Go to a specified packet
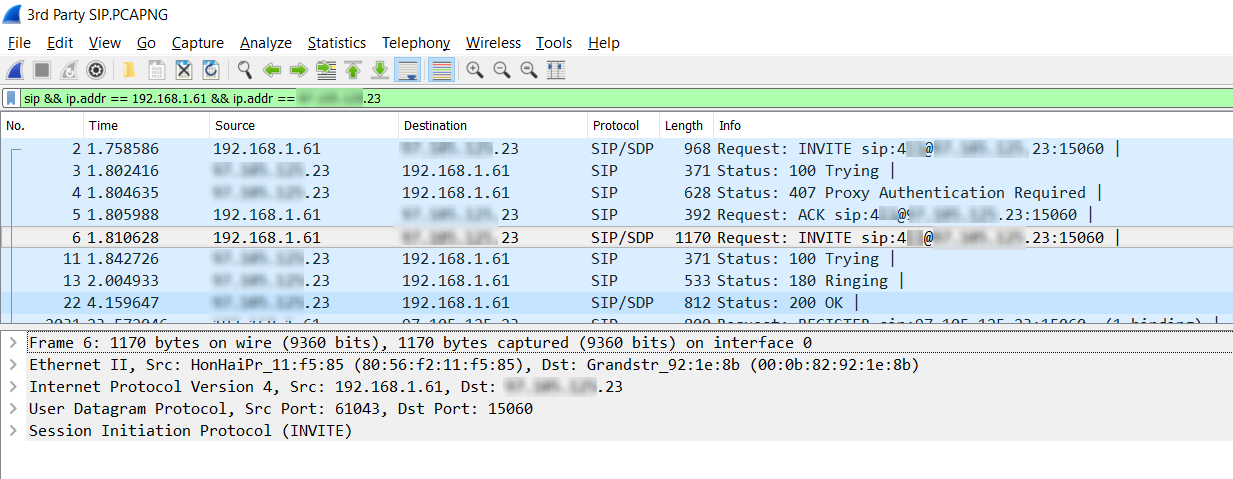This screenshot has height=479, width=1233. (326, 70)
